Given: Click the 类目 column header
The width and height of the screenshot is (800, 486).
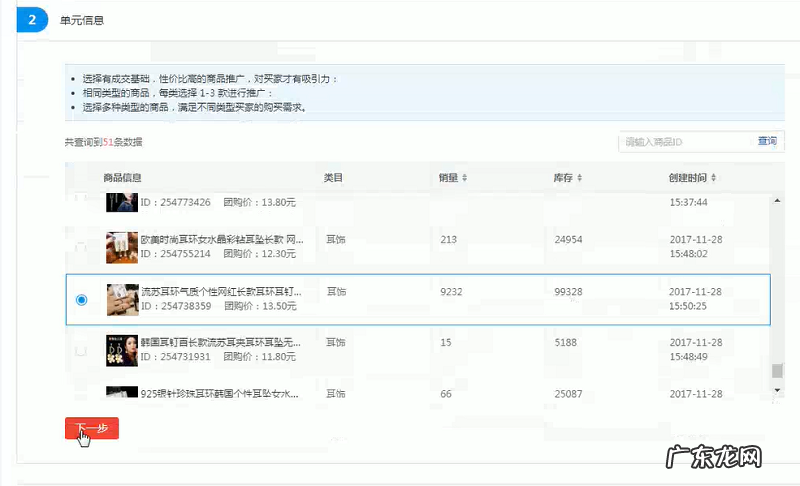Looking at the screenshot, I should click(x=333, y=178).
